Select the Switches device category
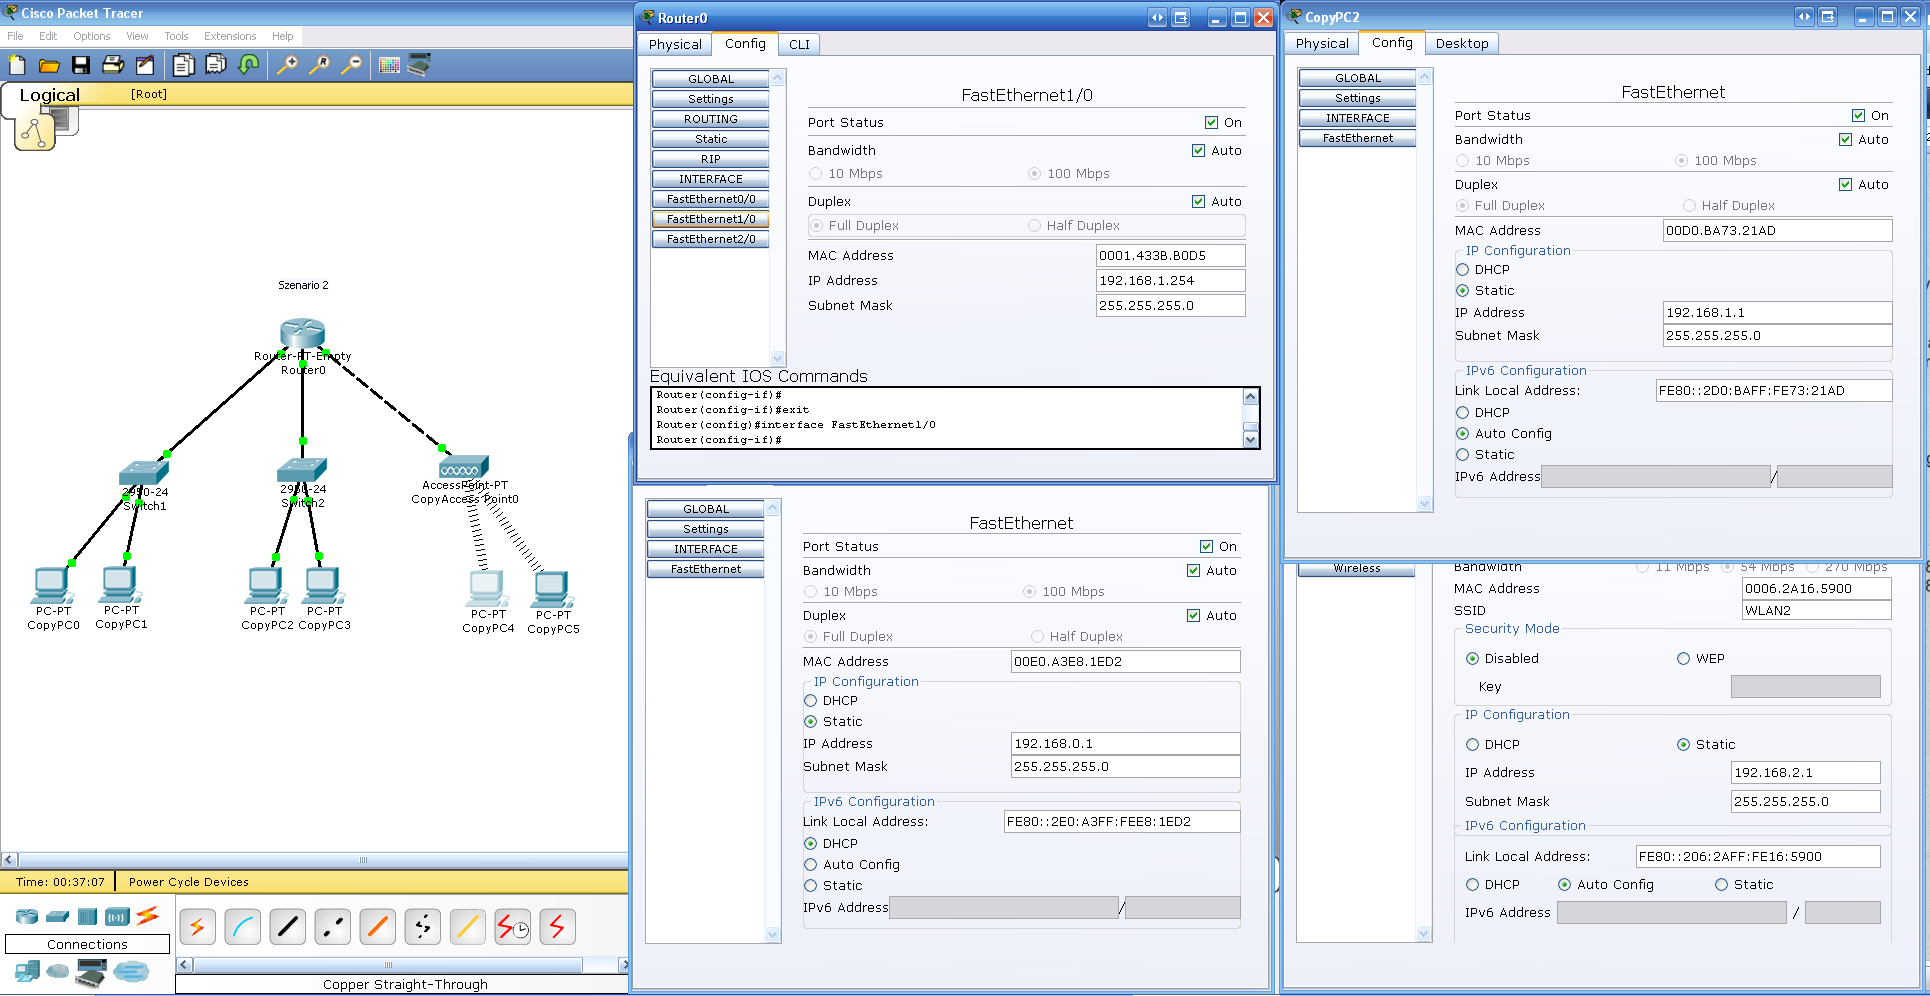The image size is (1930, 996). [x=58, y=916]
